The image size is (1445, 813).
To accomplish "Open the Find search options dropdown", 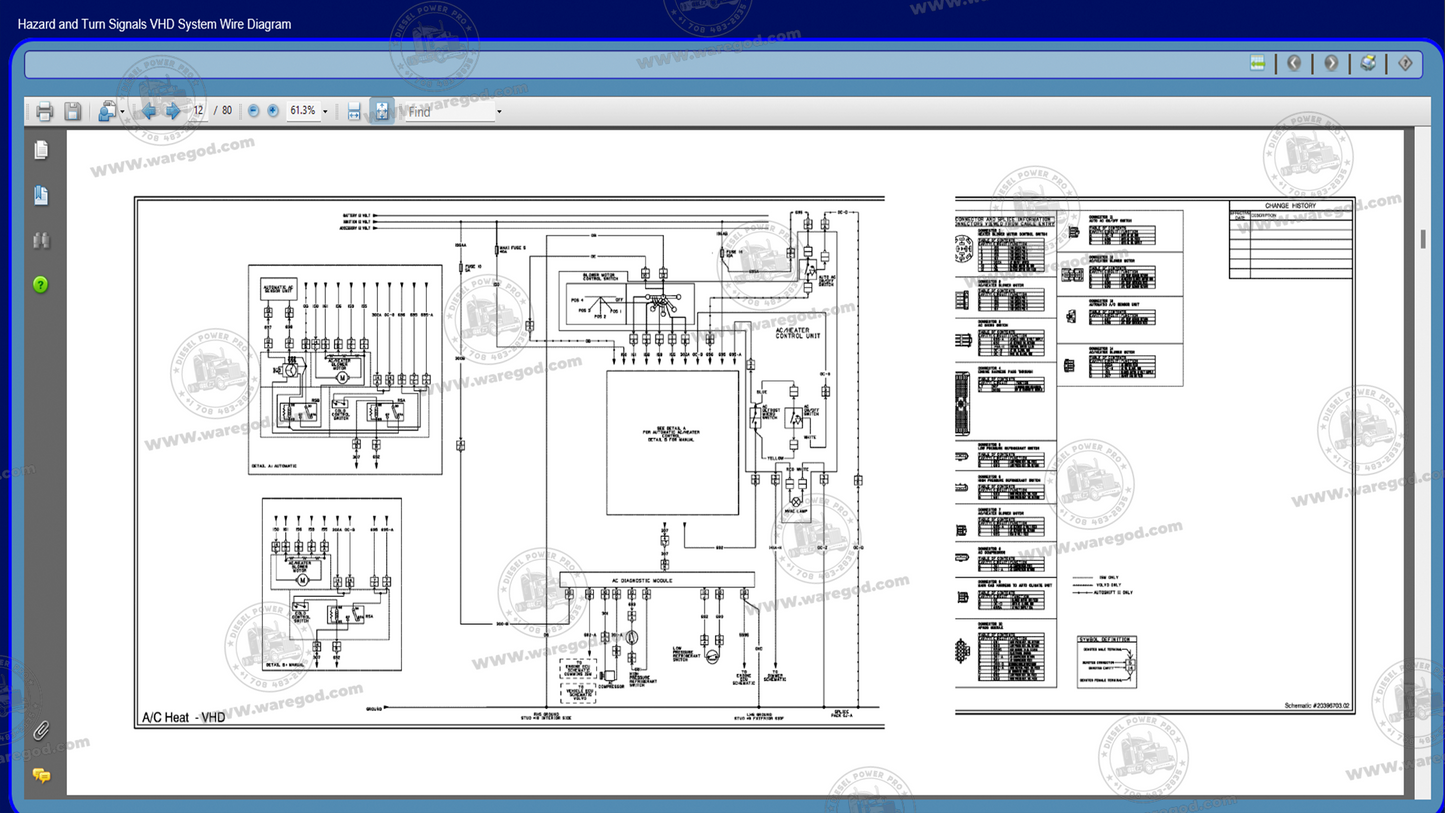I will coord(497,111).
